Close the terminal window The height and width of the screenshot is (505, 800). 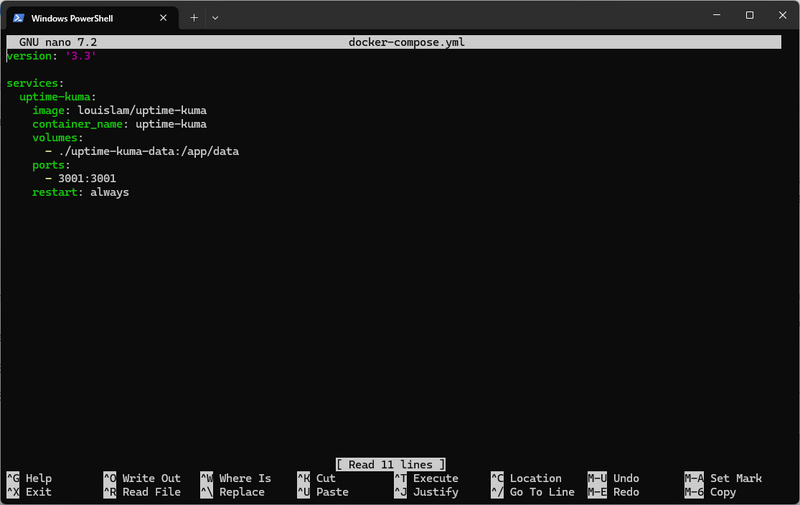pos(781,16)
